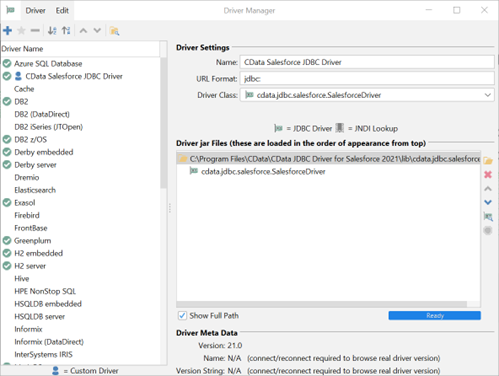Click the folder search find drivers icon
Image resolution: width=499 pixels, height=376 pixels.
click(114, 31)
